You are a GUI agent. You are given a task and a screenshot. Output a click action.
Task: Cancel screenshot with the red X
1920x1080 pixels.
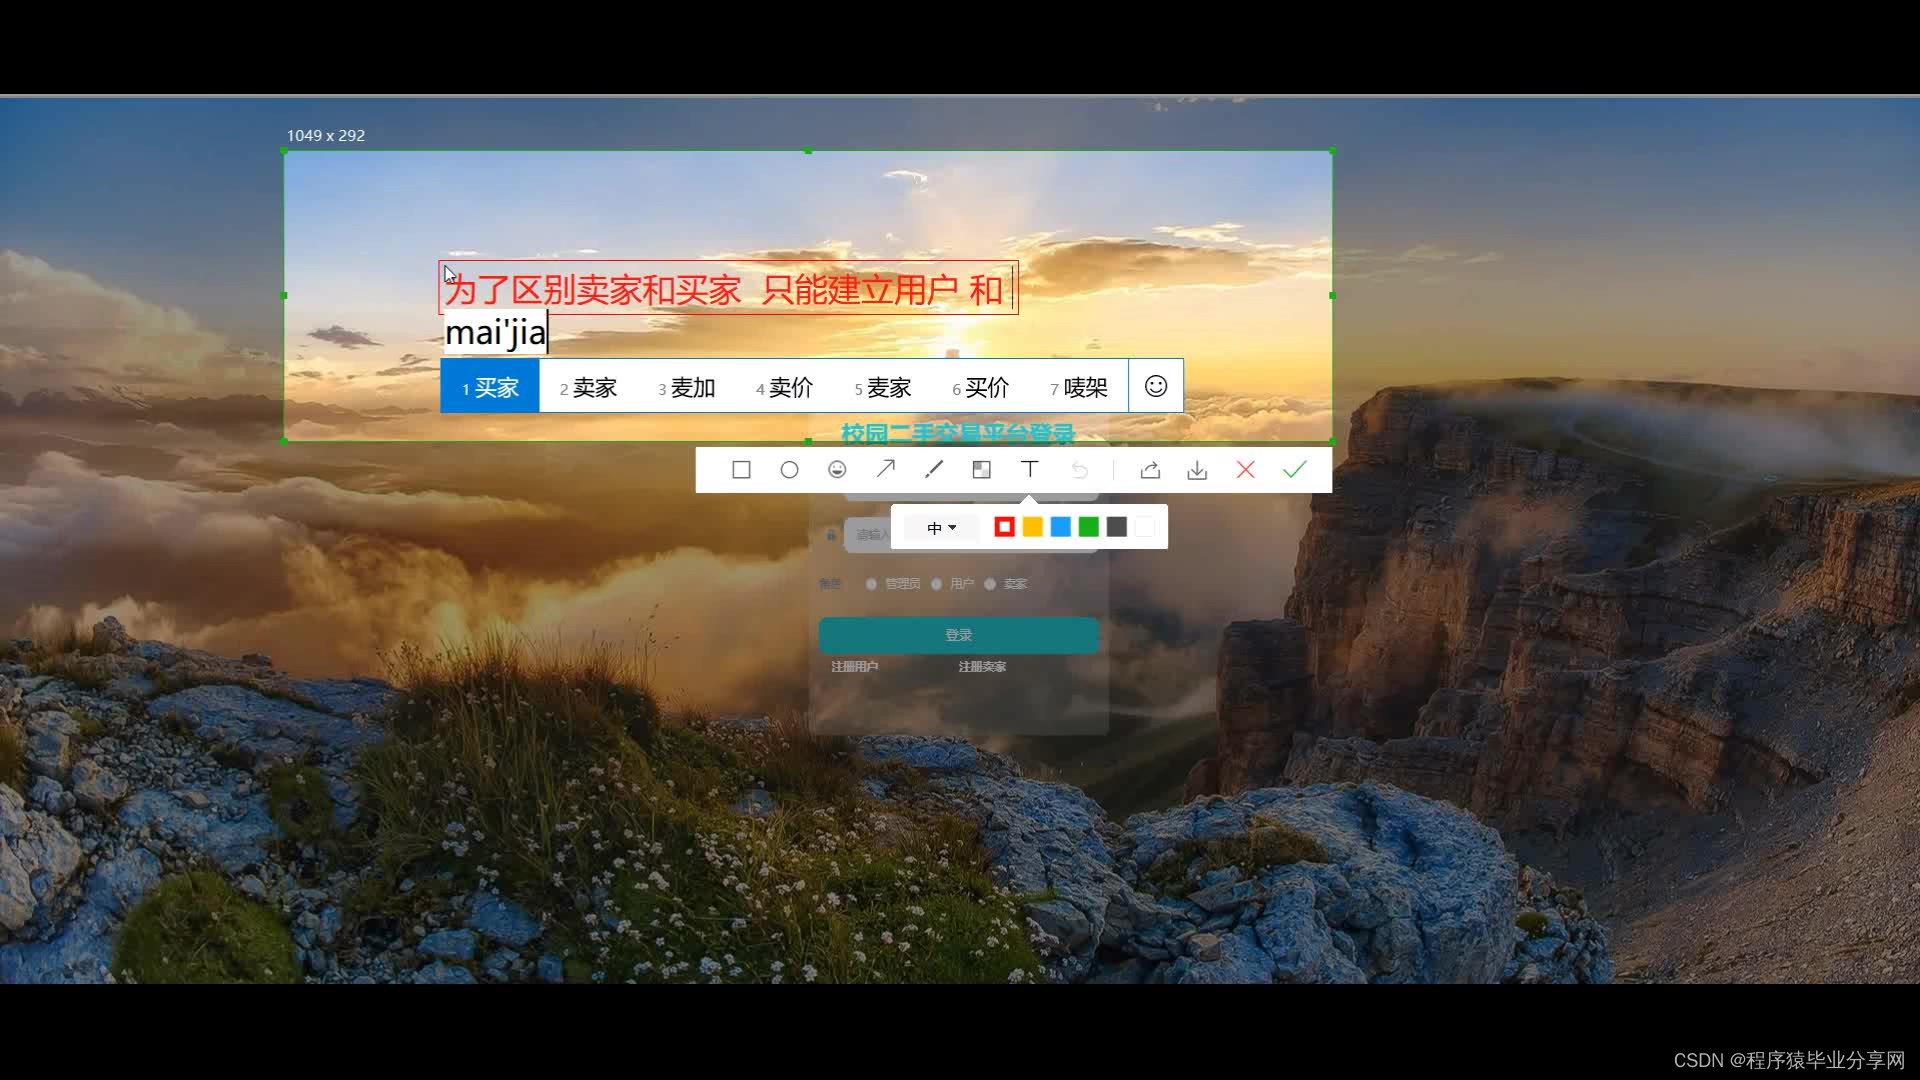click(x=1245, y=470)
